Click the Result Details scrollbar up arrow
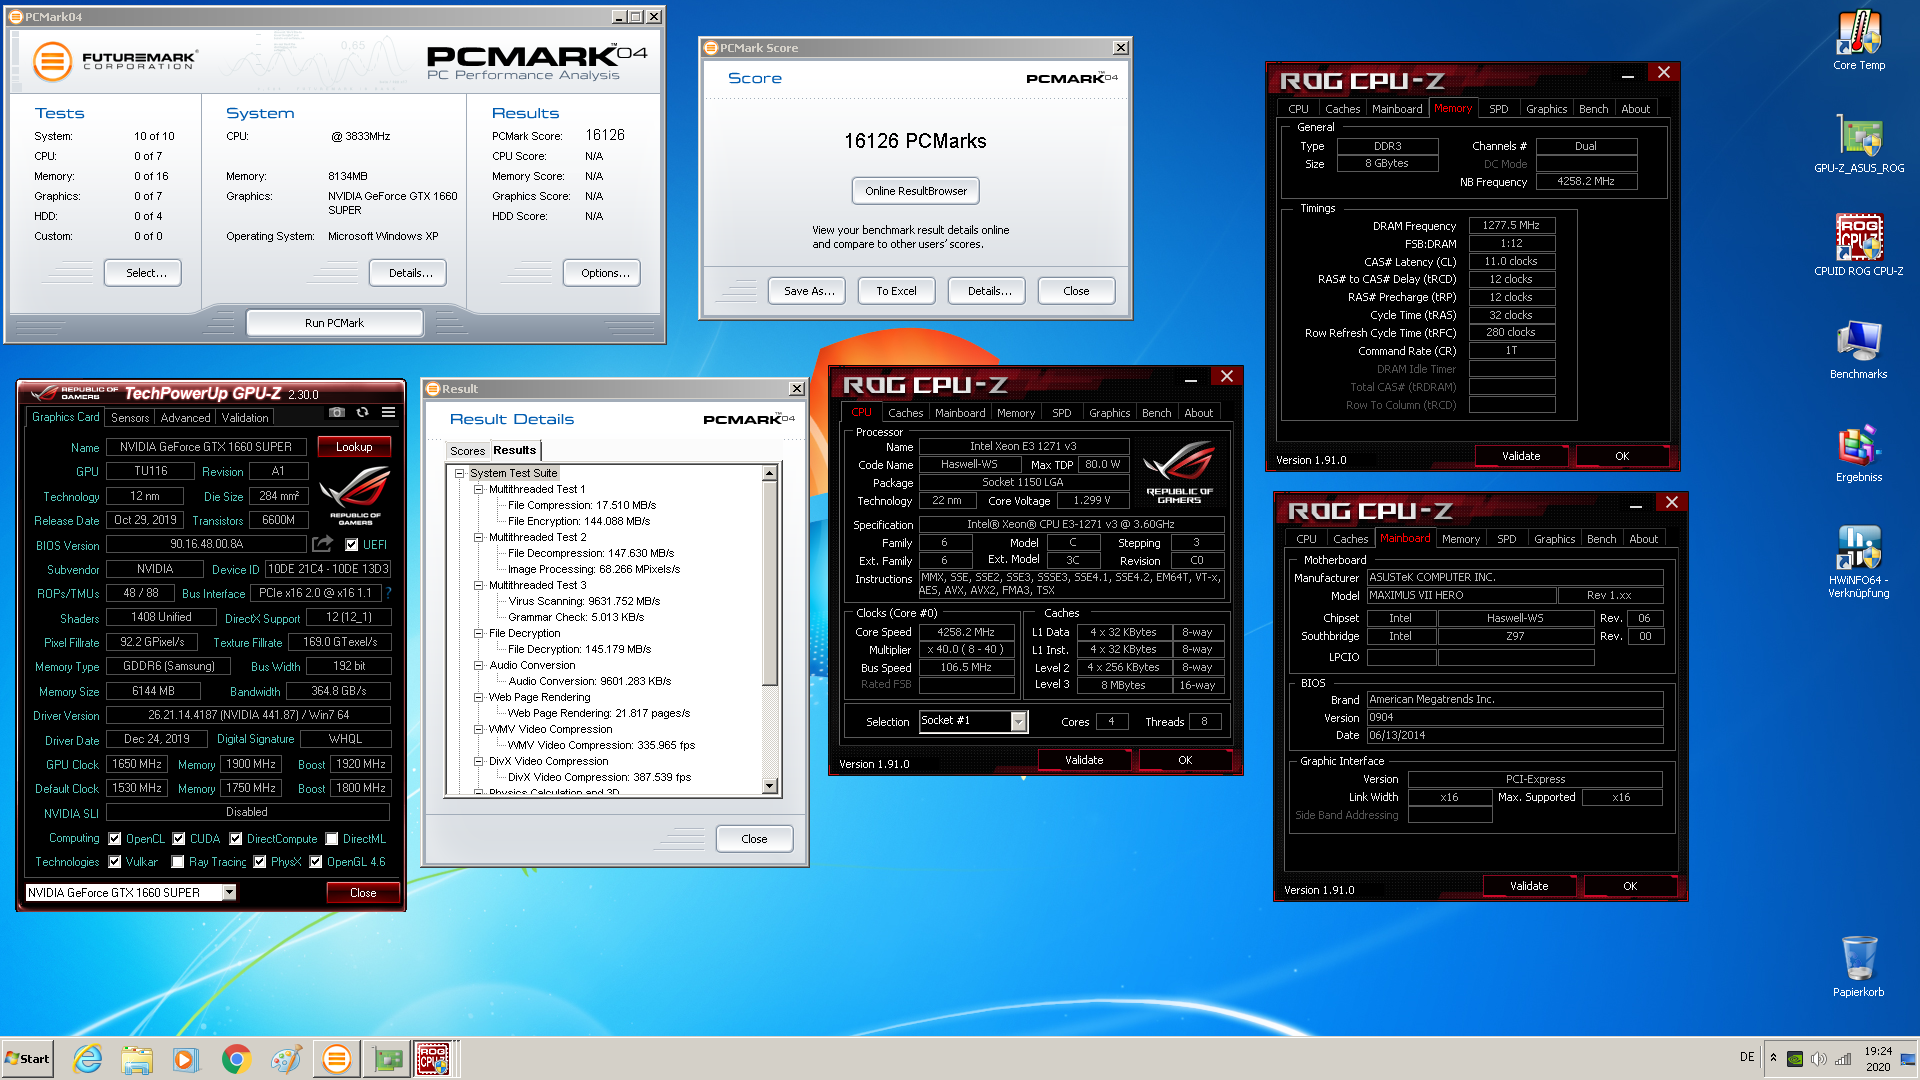The width and height of the screenshot is (1920, 1080). 770,473
